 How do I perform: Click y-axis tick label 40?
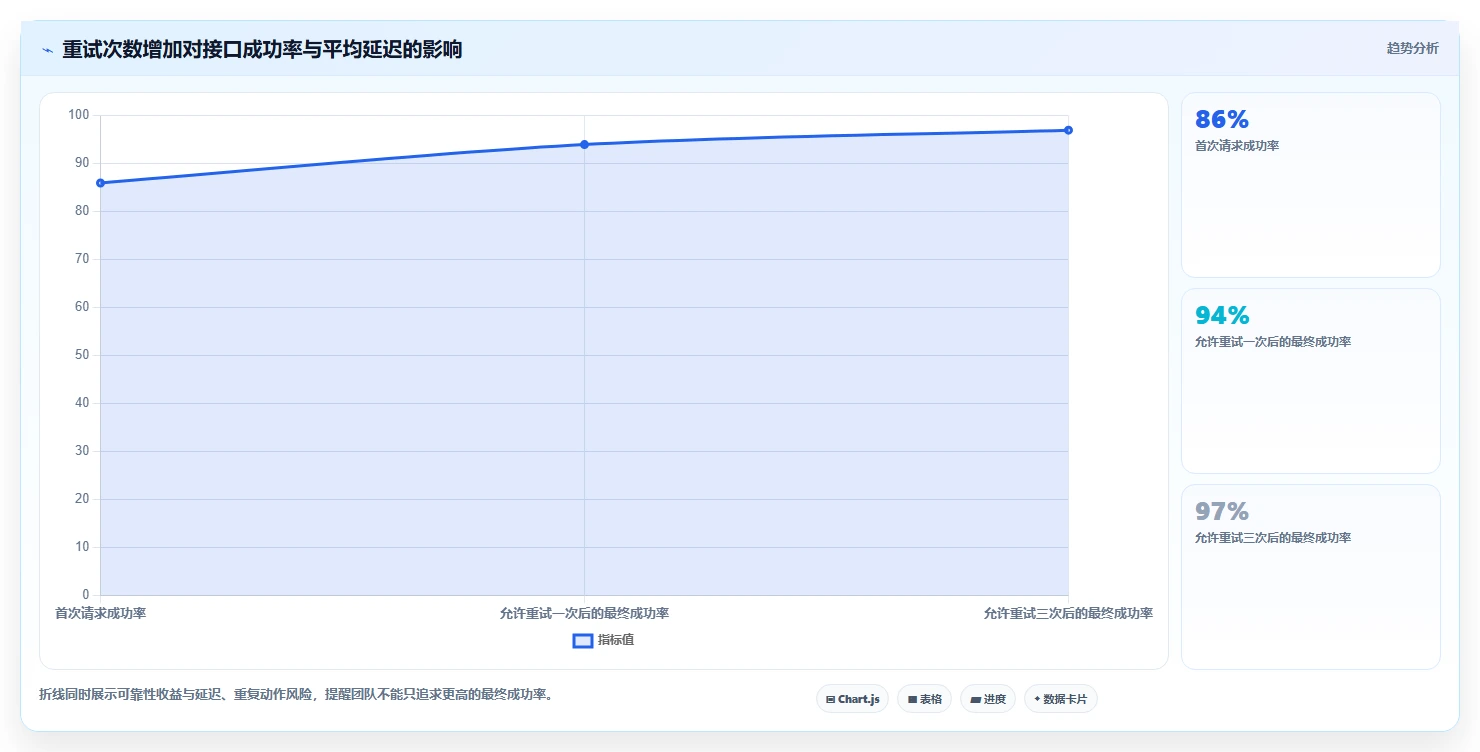(x=82, y=403)
